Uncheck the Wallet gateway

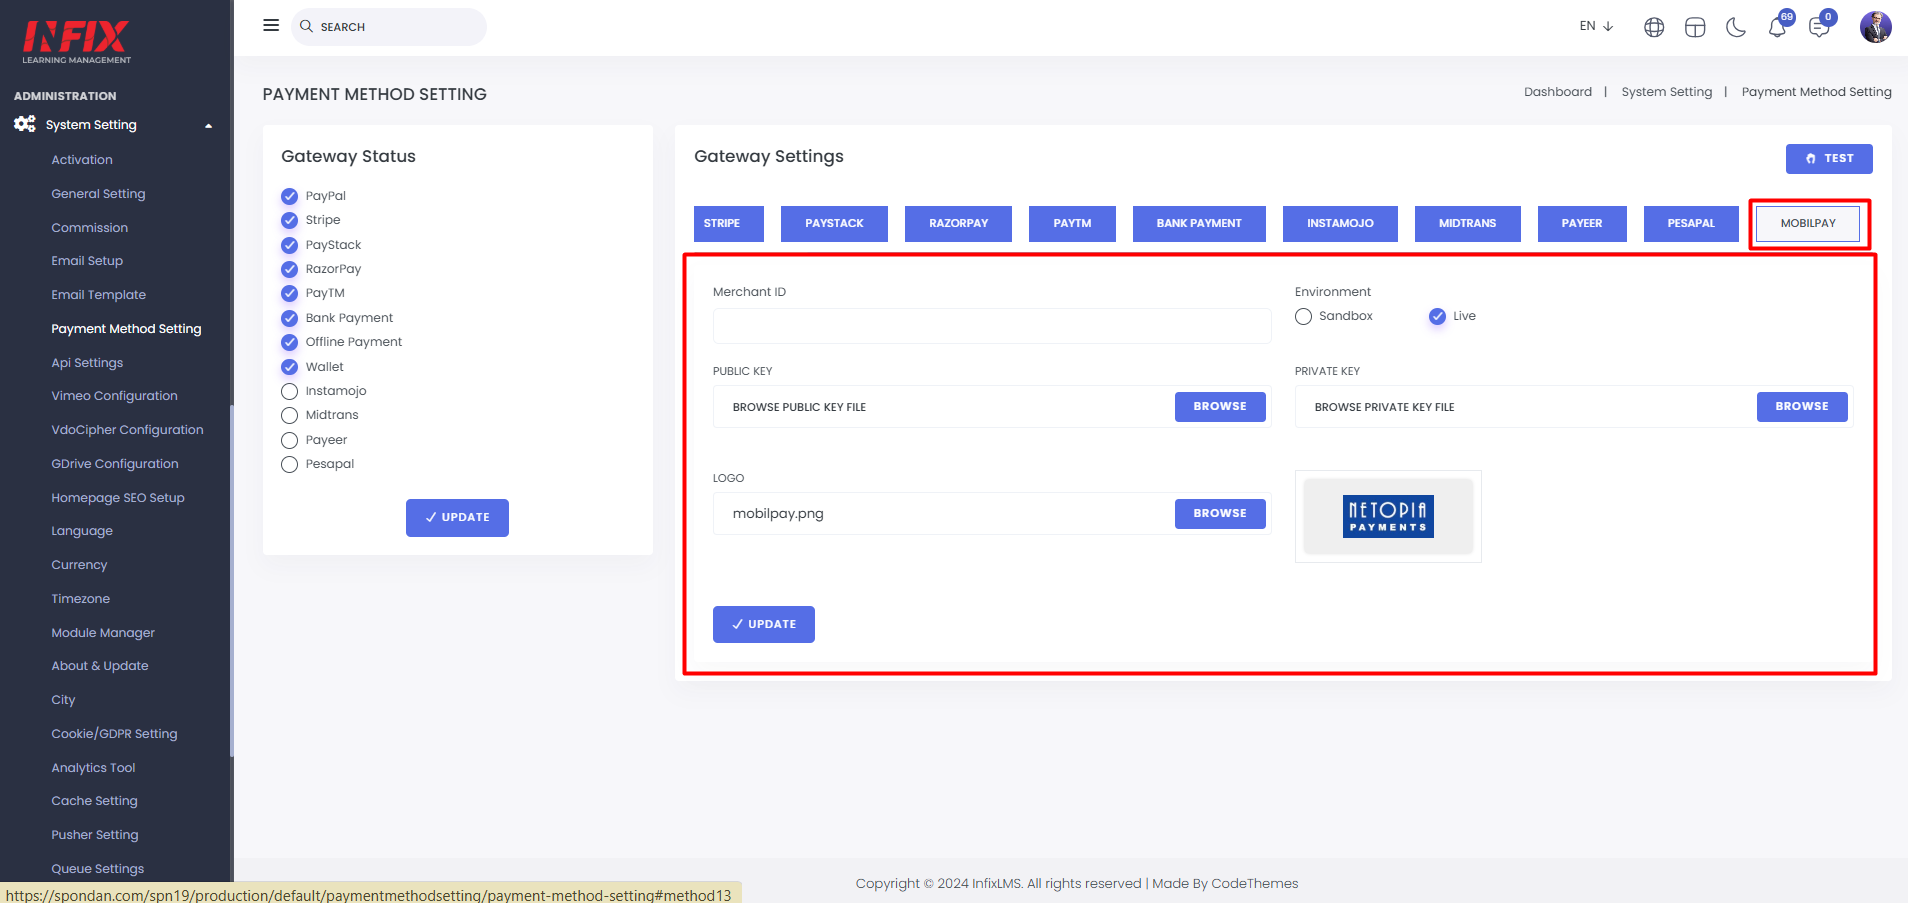coord(289,367)
